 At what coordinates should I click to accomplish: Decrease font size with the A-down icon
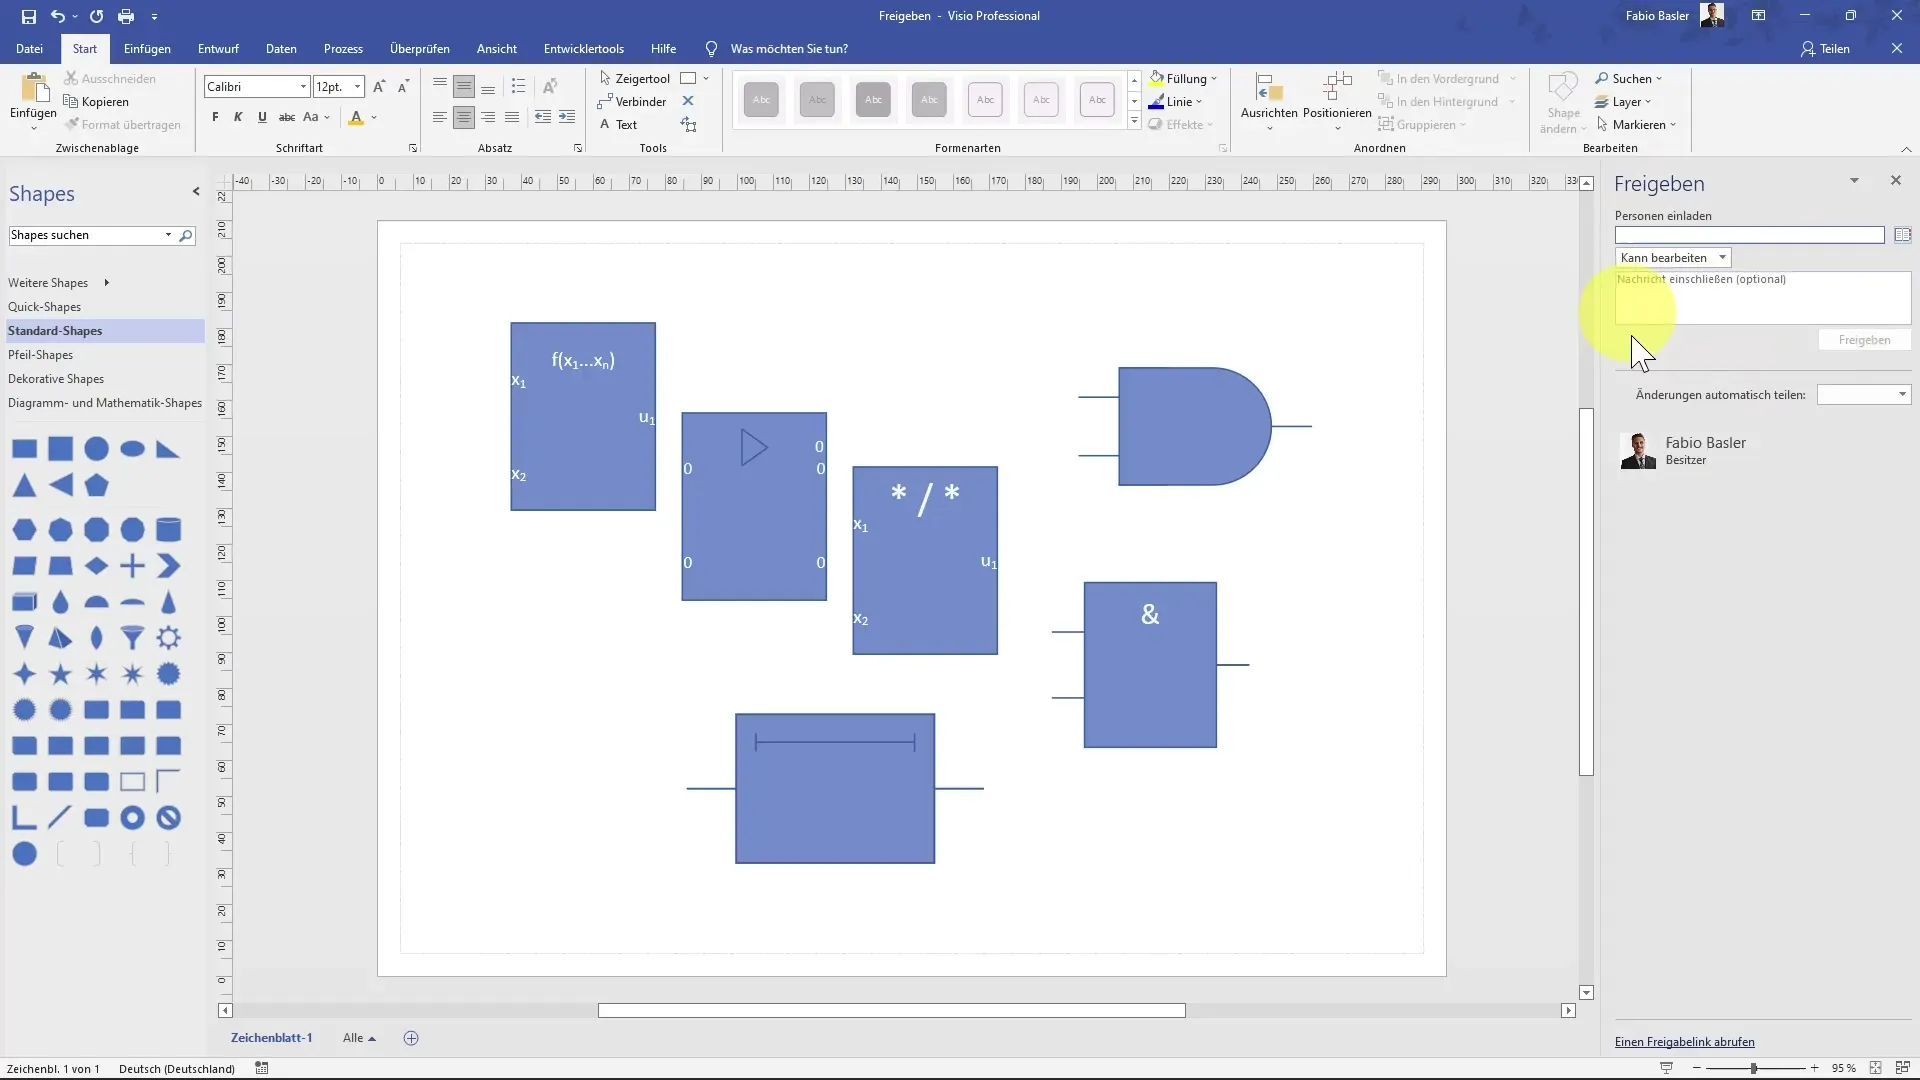[x=403, y=87]
